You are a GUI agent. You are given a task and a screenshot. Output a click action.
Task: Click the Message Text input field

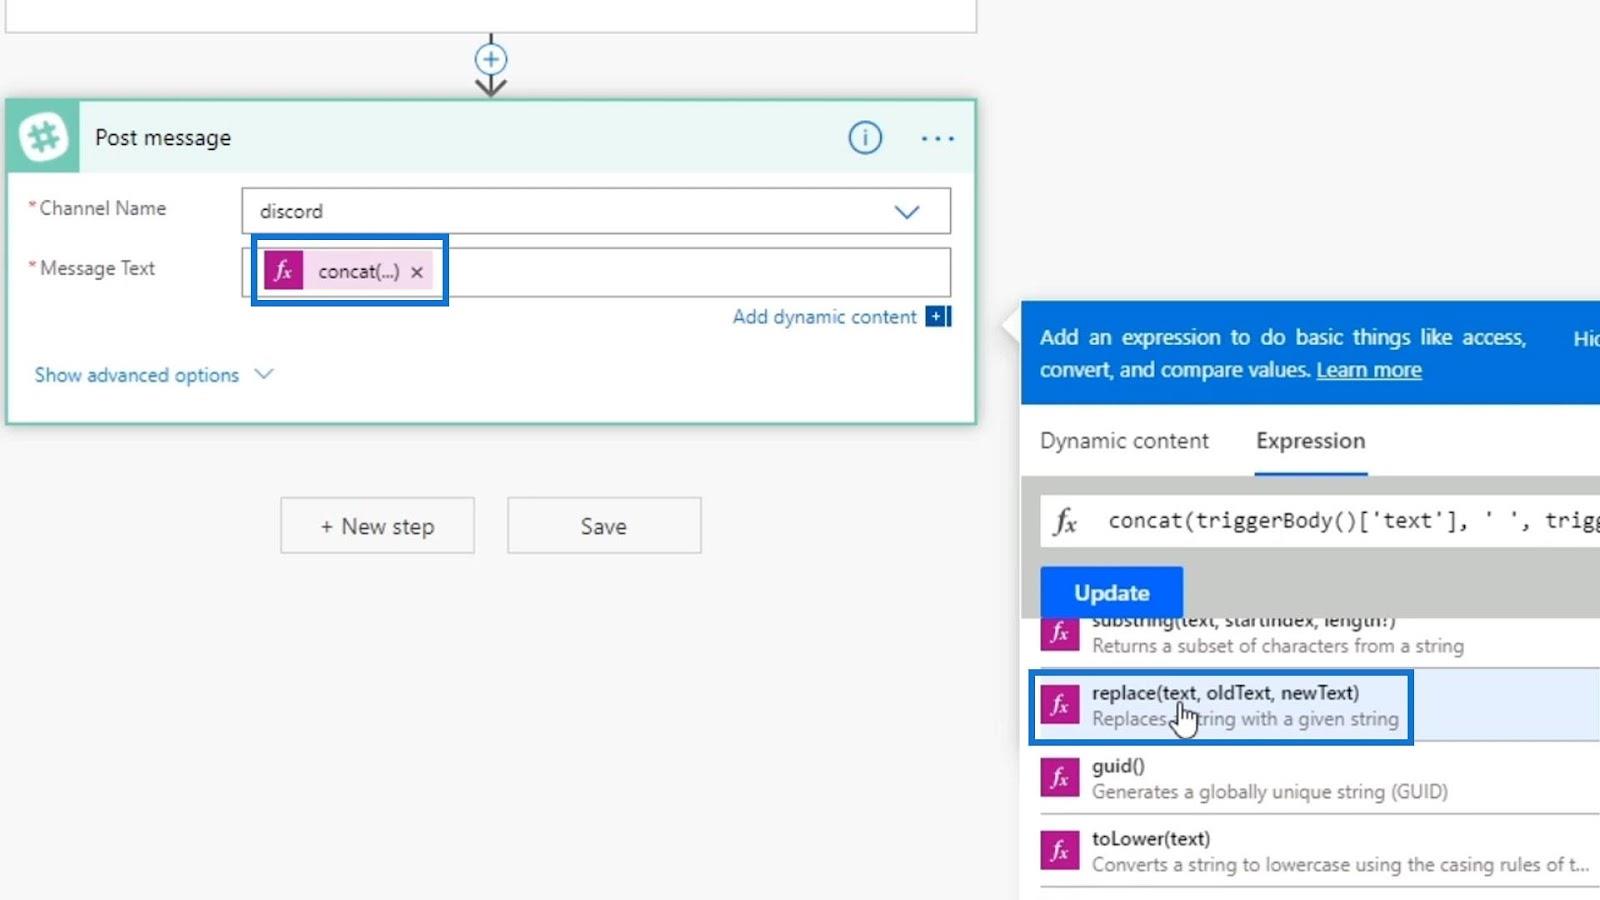click(596, 272)
